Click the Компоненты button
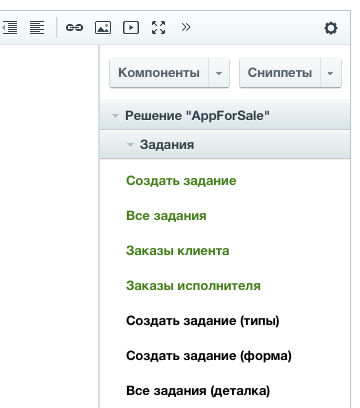 click(159, 73)
